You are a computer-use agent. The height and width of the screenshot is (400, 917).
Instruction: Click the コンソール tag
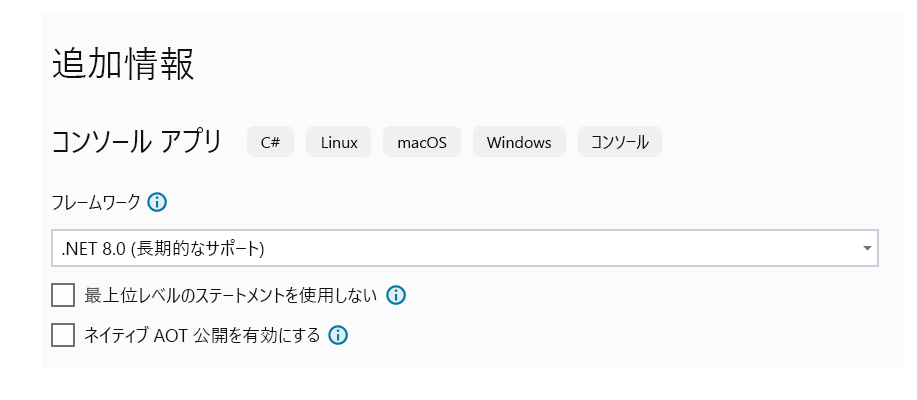click(620, 142)
